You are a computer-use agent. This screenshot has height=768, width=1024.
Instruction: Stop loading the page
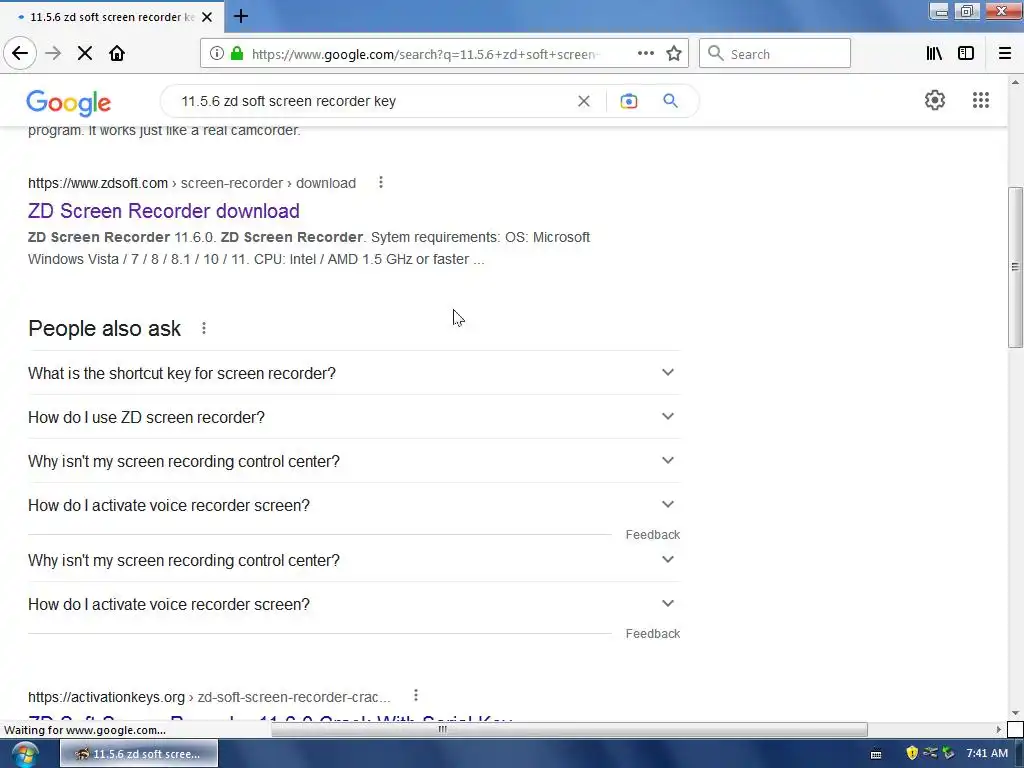coord(85,54)
